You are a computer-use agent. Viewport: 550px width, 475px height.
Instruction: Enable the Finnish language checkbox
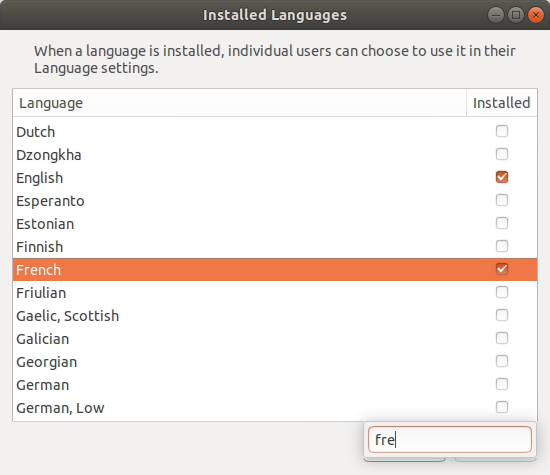(x=502, y=246)
